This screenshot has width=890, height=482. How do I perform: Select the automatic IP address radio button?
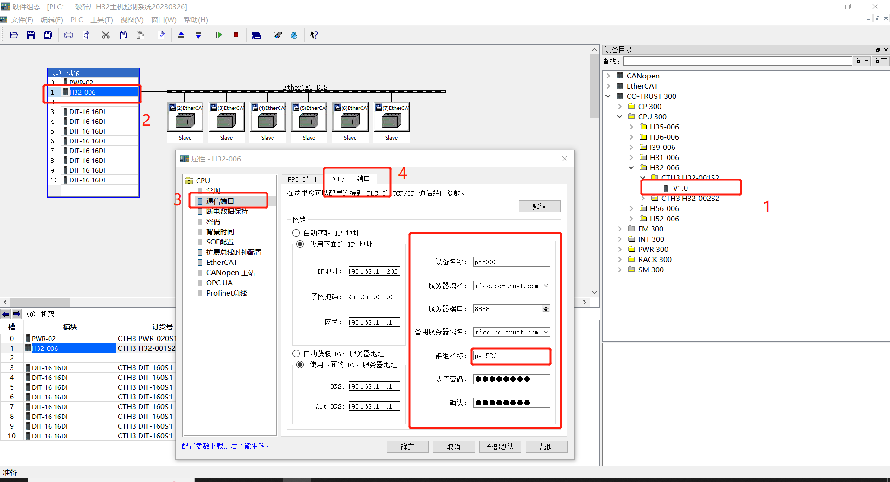point(296,233)
